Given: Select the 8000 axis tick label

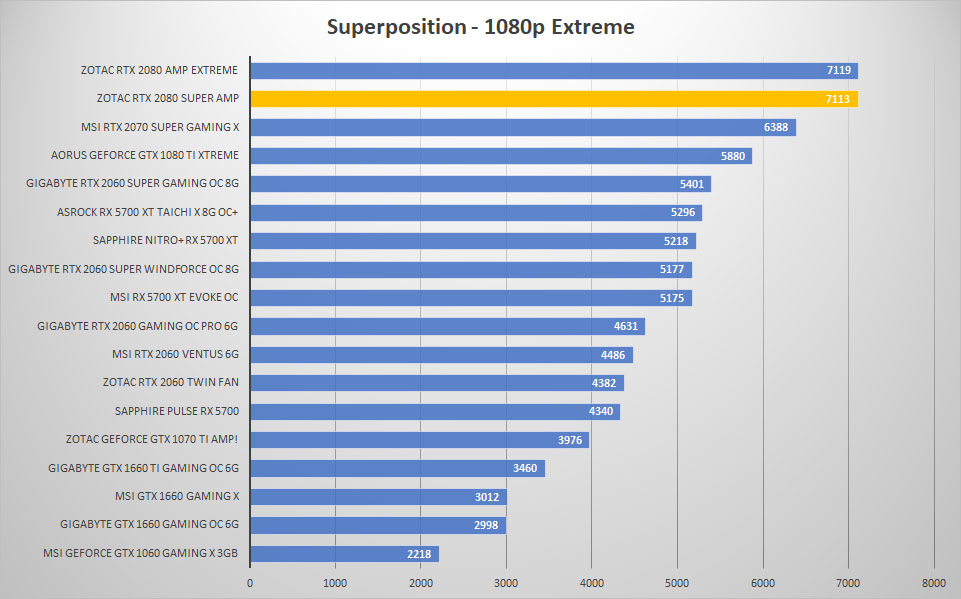Looking at the screenshot, I should [x=934, y=583].
